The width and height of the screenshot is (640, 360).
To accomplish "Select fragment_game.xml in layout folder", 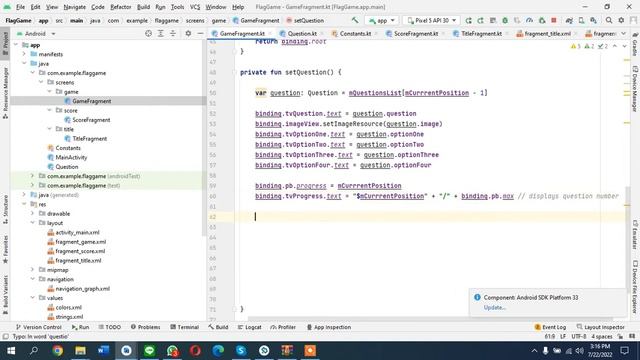I will pyautogui.click(x=80, y=242).
